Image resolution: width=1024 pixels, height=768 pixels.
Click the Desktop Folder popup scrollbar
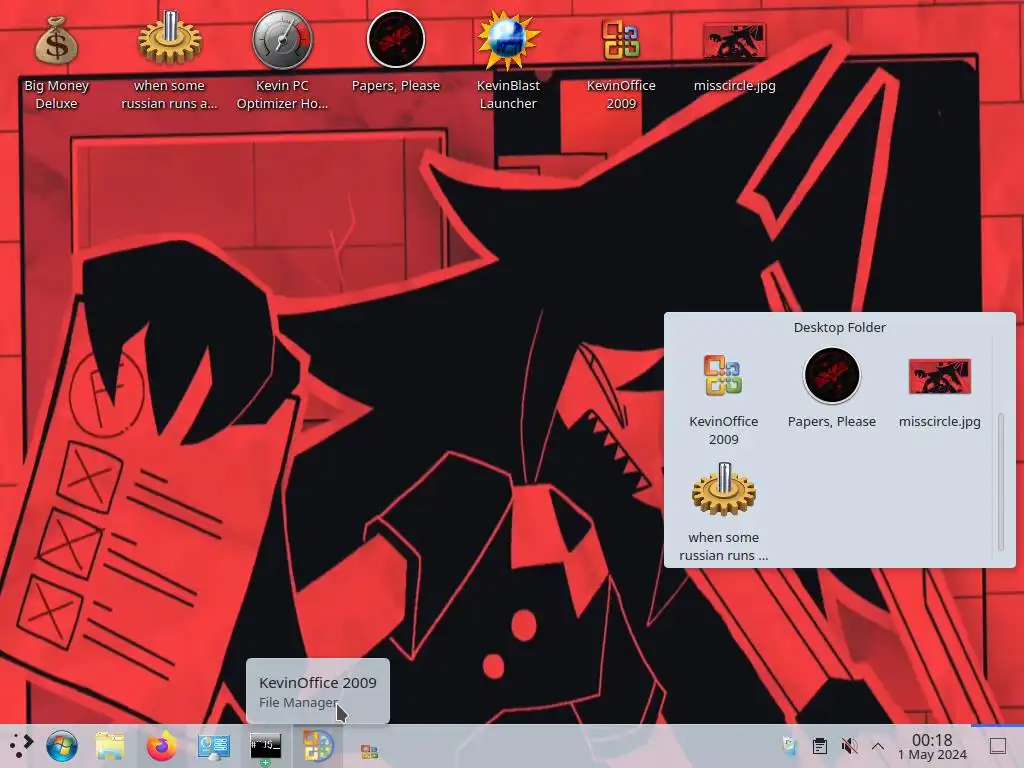pos(1000,481)
